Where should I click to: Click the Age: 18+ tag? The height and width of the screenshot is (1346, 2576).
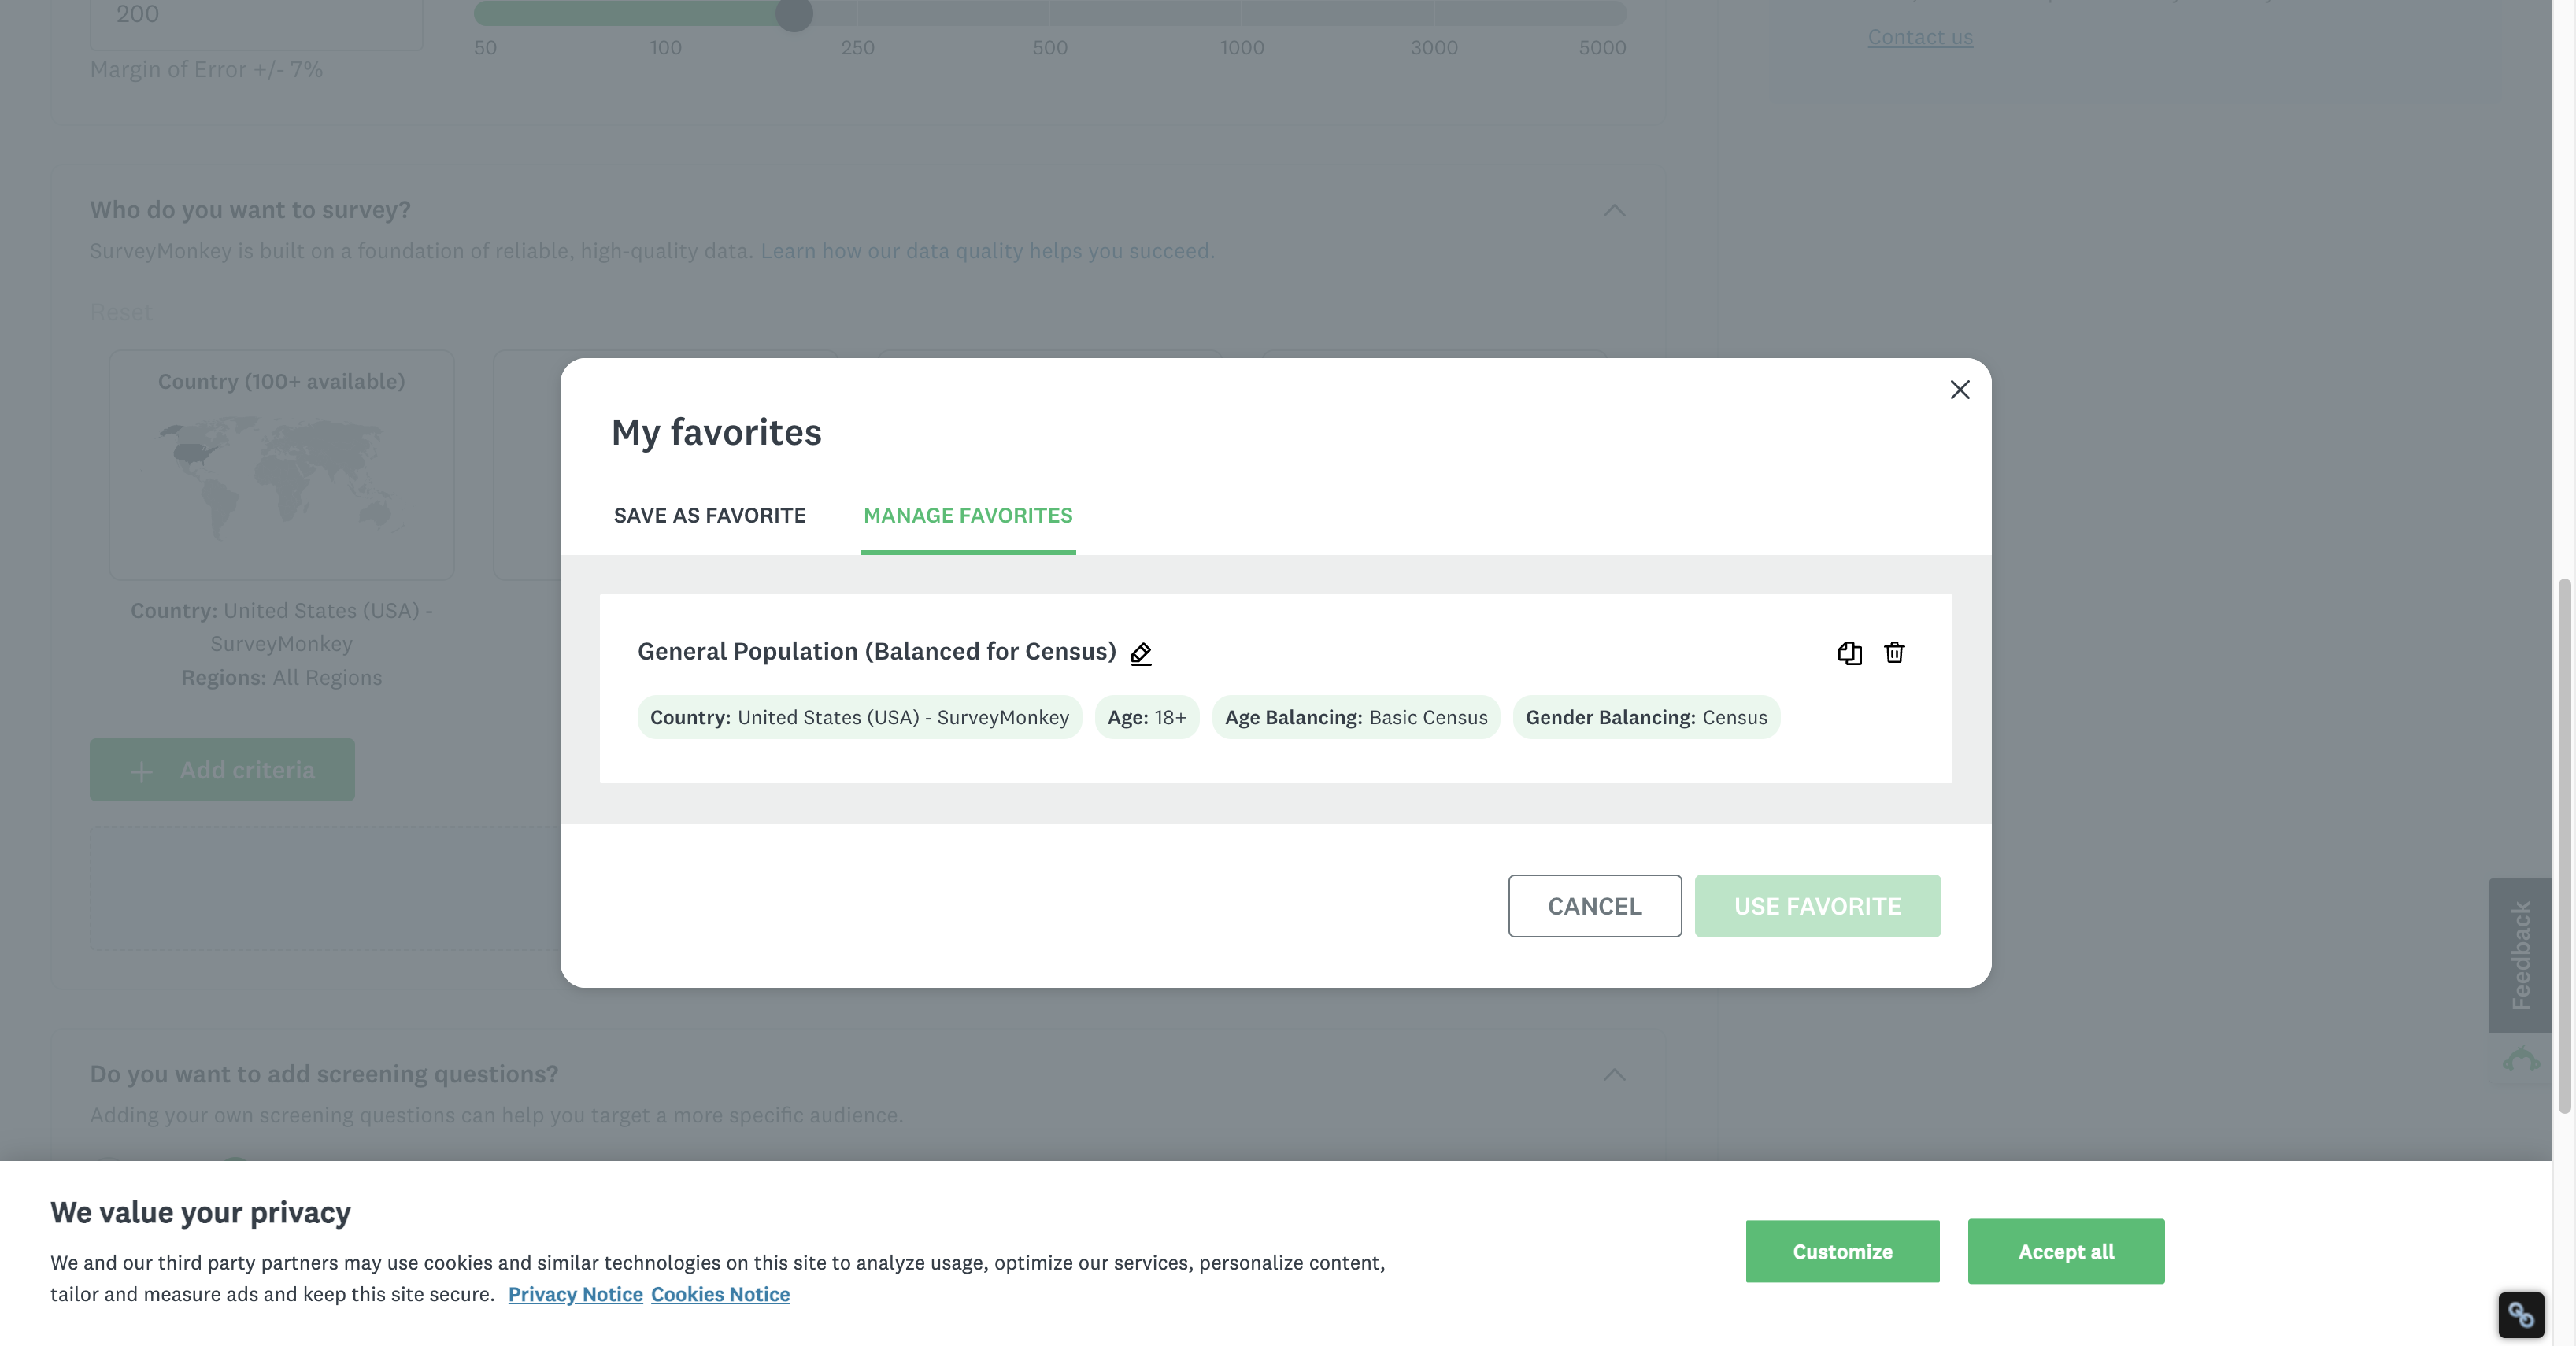click(x=1146, y=717)
